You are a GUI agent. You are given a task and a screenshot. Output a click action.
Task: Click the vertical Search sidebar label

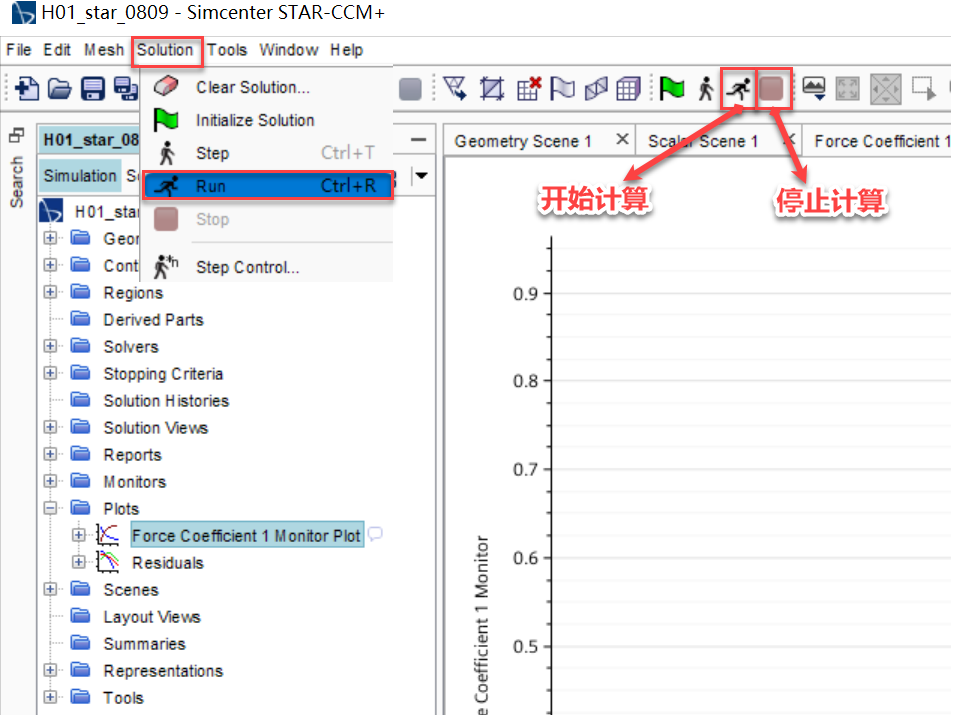pyautogui.click(x=16, y=182)
